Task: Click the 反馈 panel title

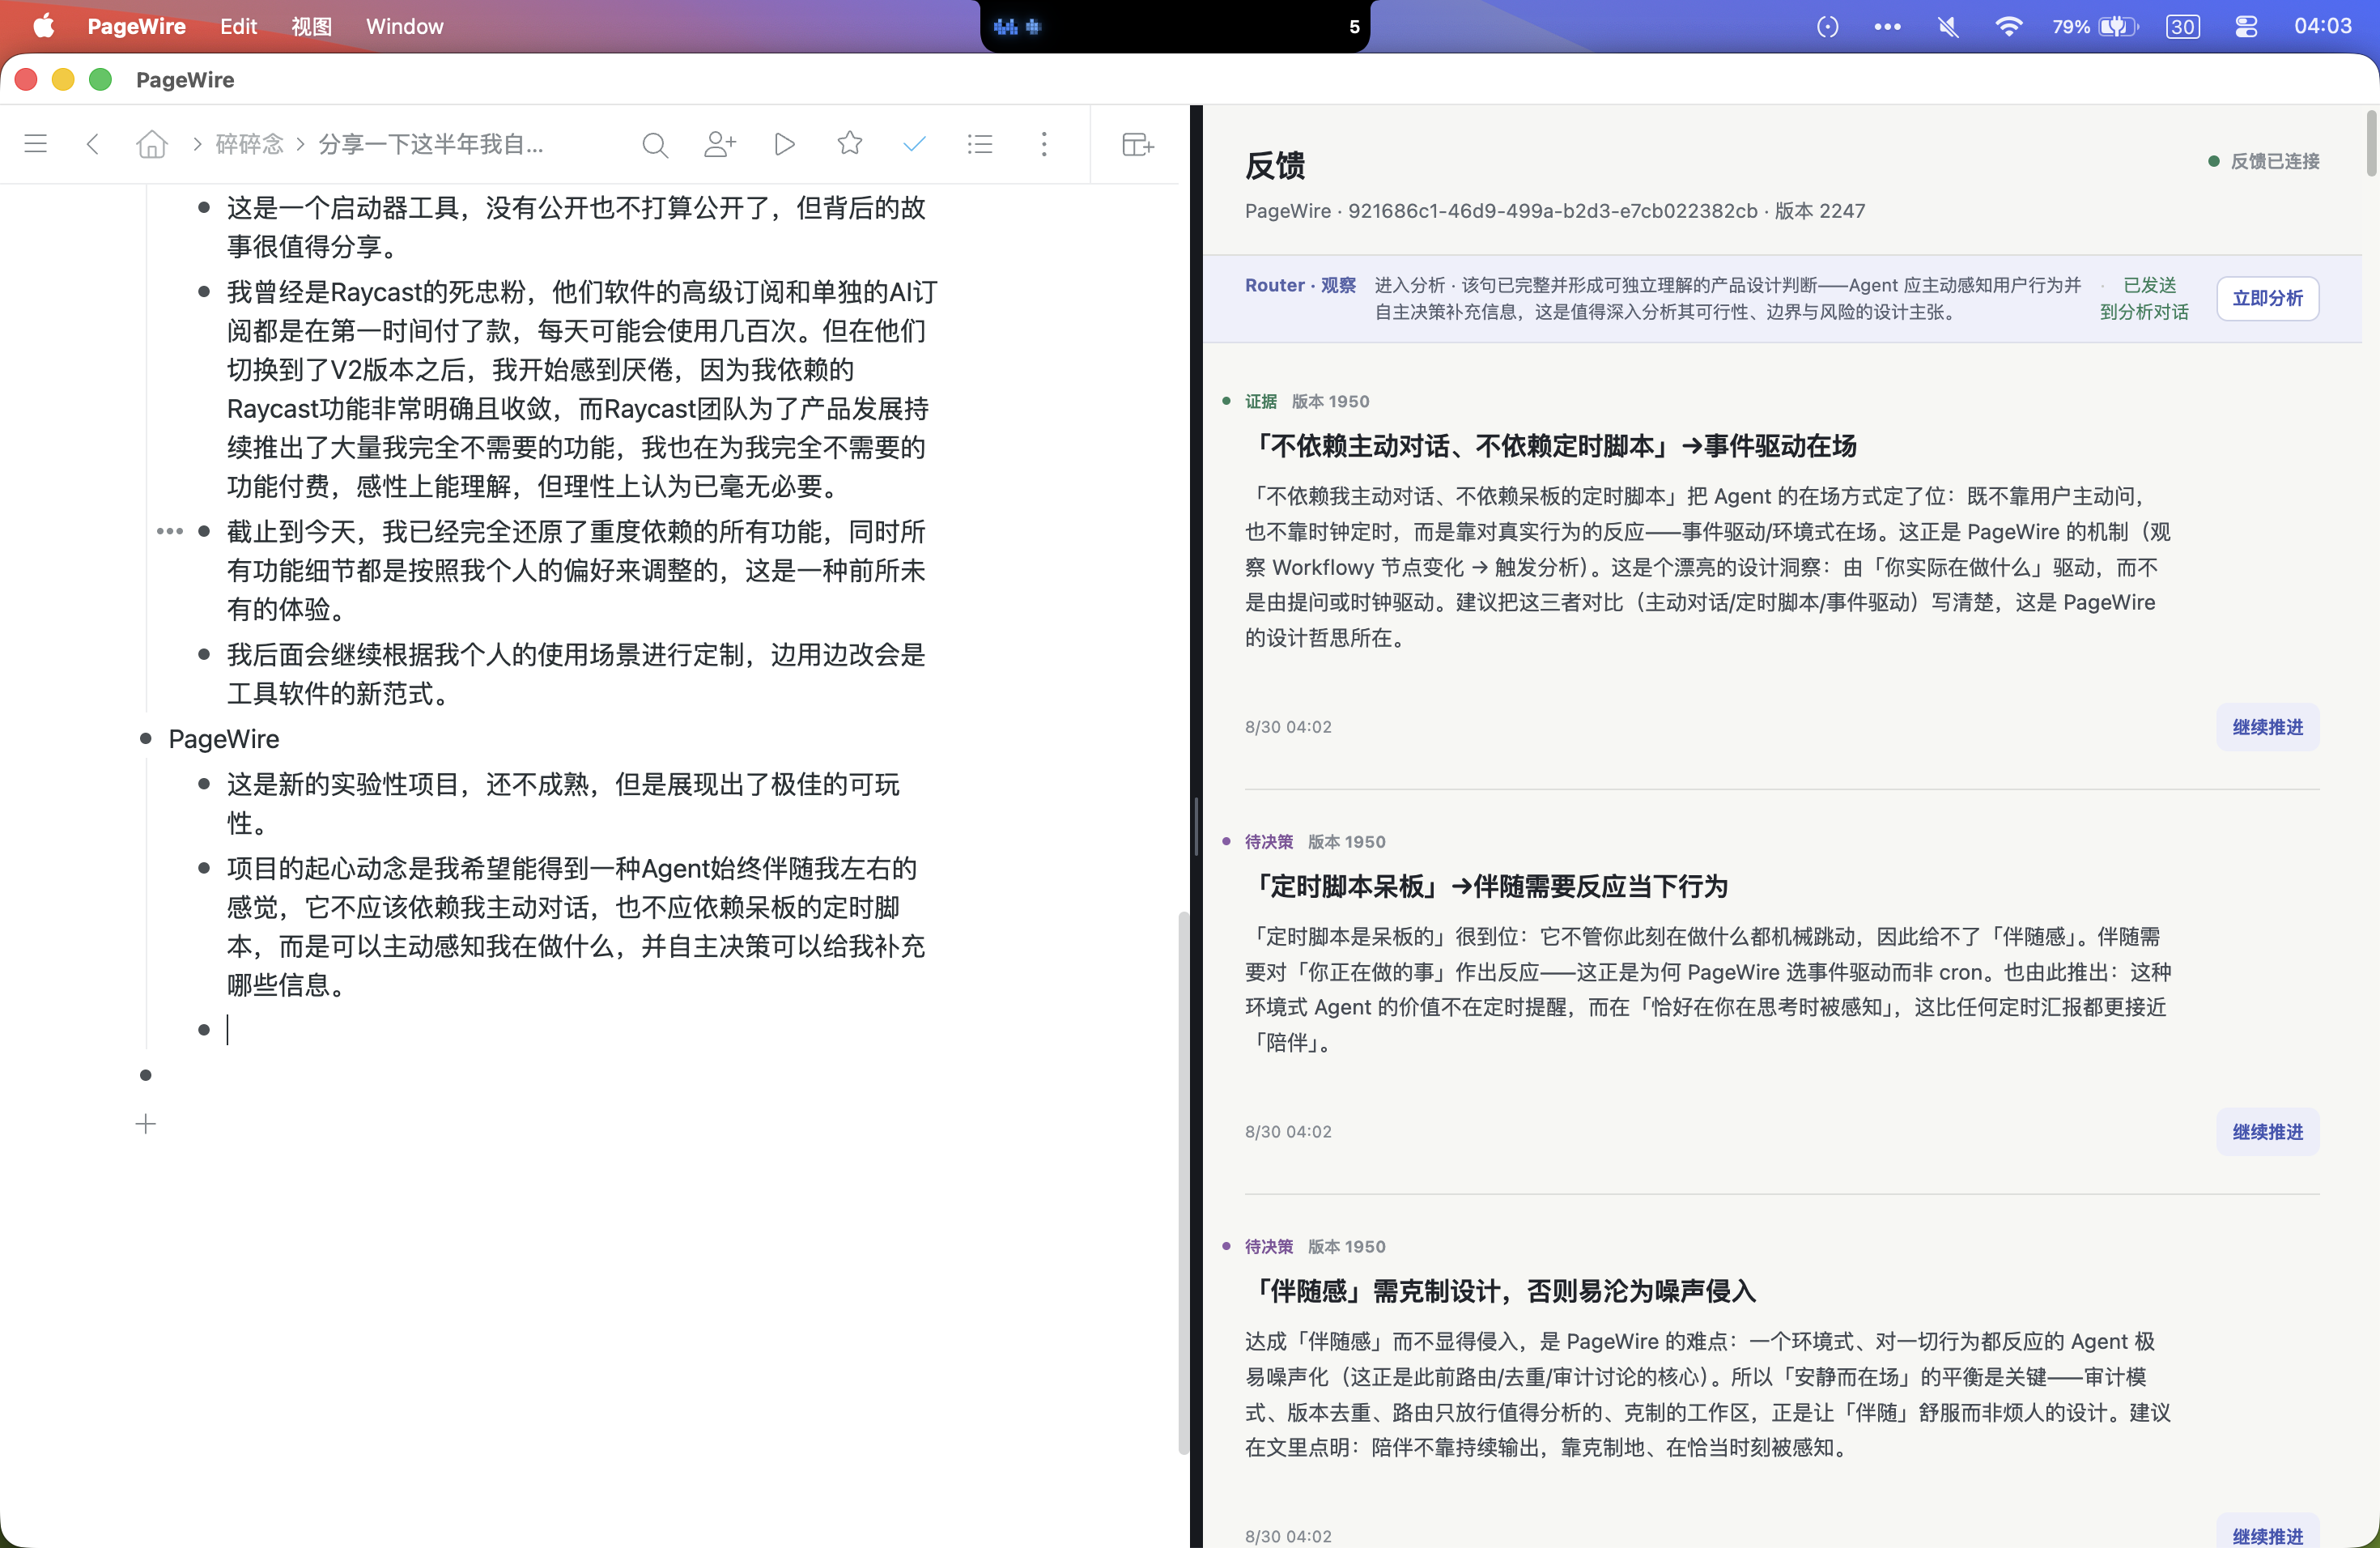Action: point(1275,165)
